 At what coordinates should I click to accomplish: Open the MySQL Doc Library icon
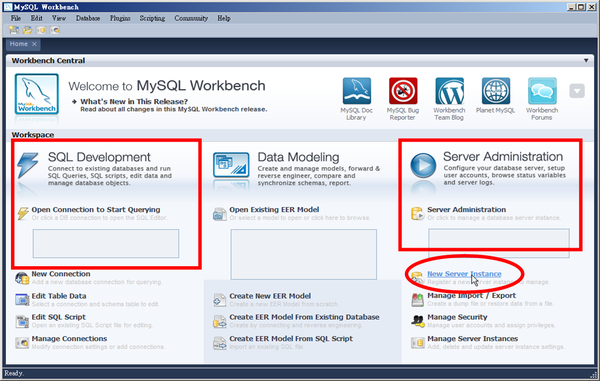click(x=357, y=91)
